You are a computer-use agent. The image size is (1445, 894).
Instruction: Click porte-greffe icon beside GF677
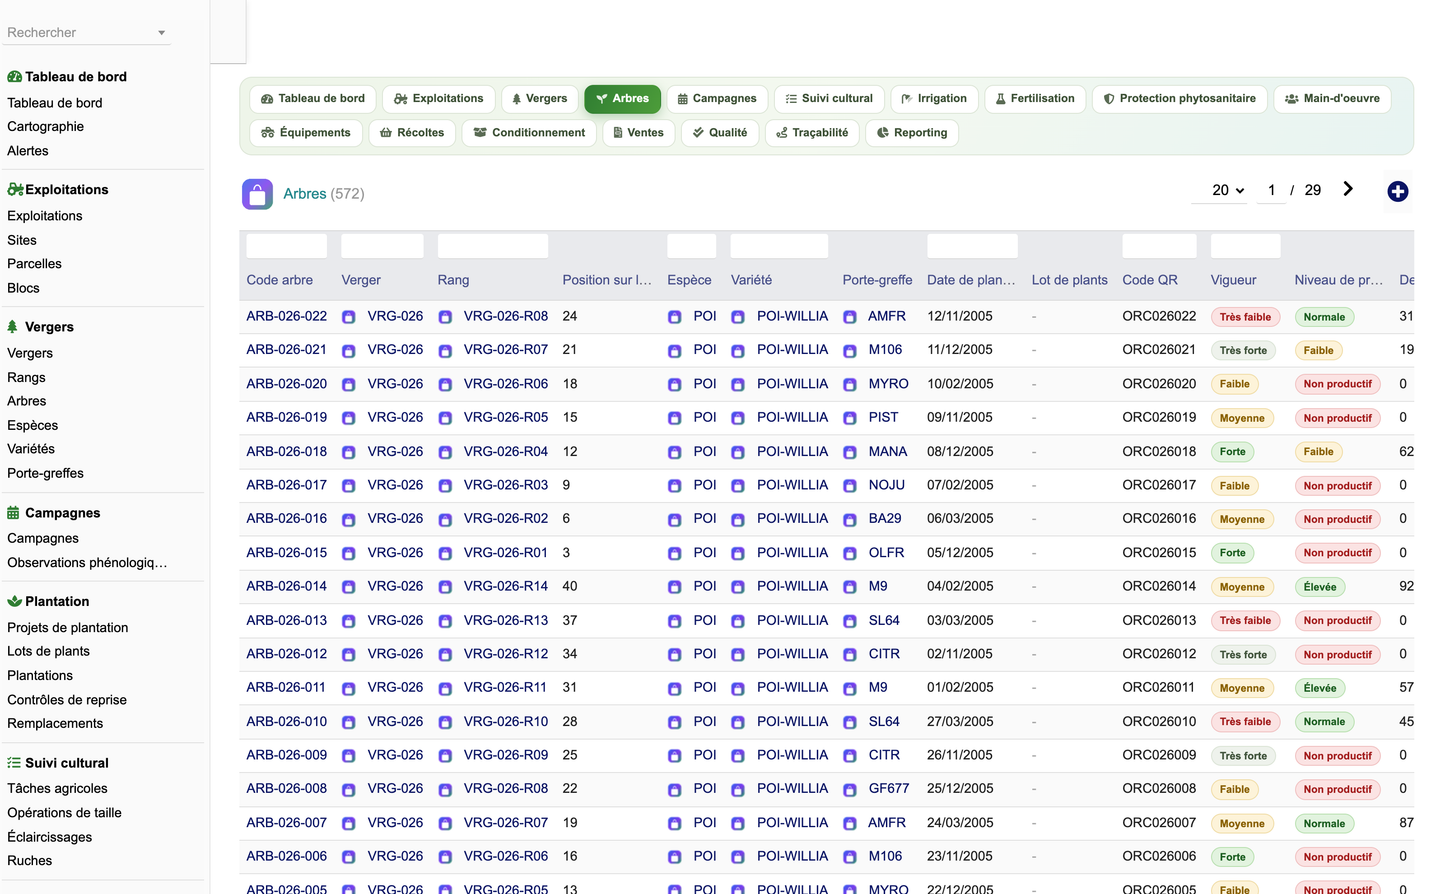coord(850,790)
